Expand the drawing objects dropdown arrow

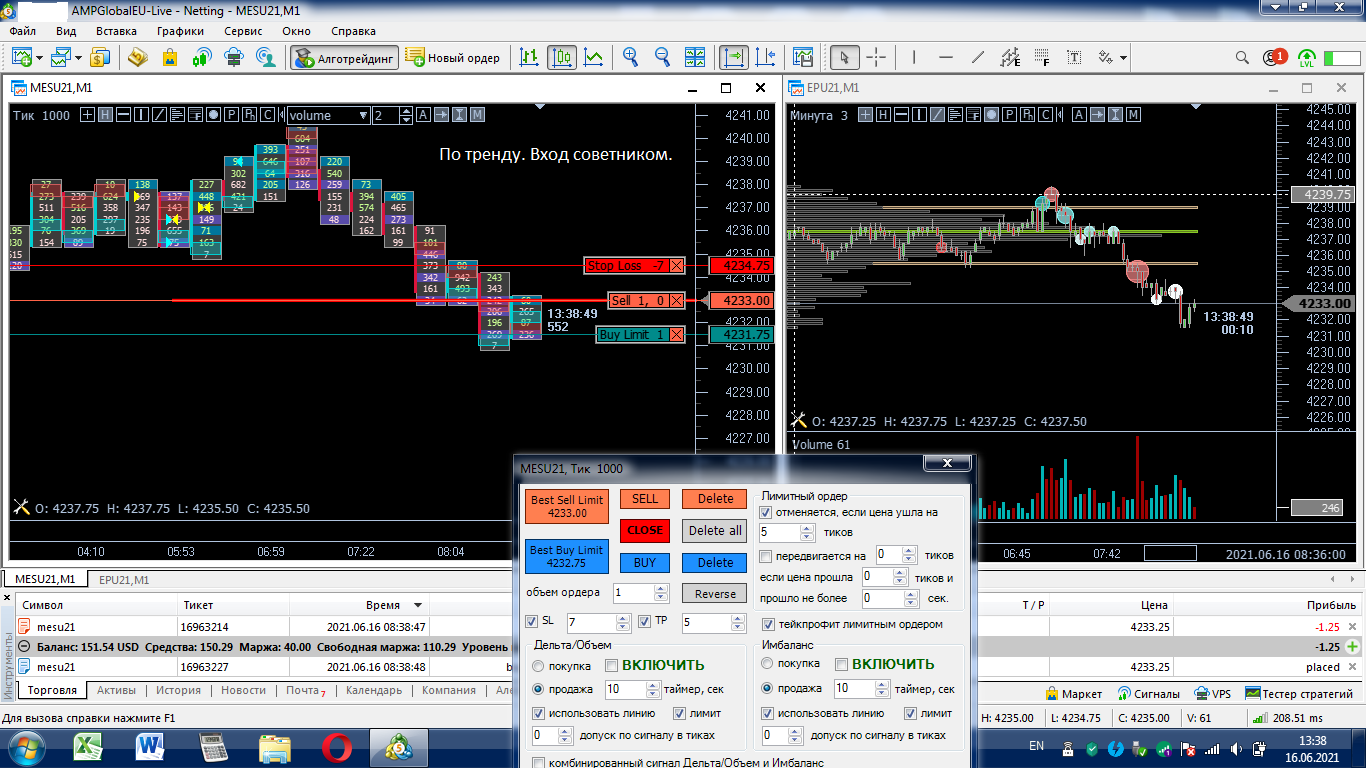pyautogui.click(x=1124, y=57)
